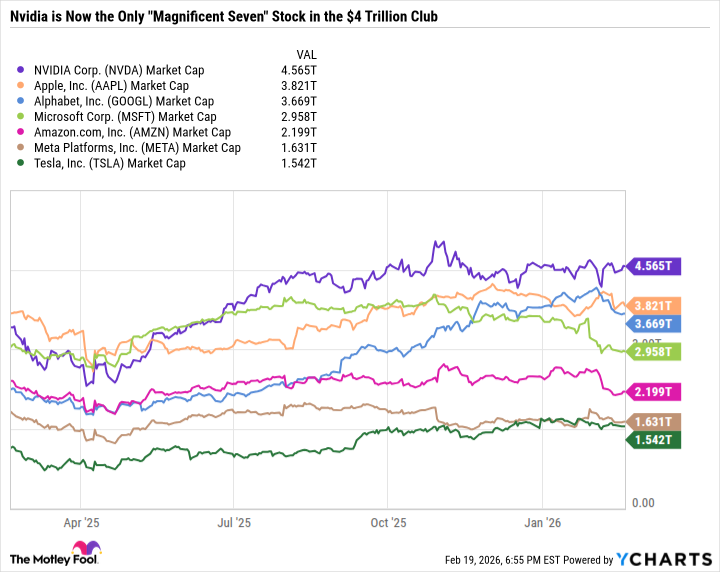
Task: Click NVIDIA purple legend dot
Action: (21, 70)
